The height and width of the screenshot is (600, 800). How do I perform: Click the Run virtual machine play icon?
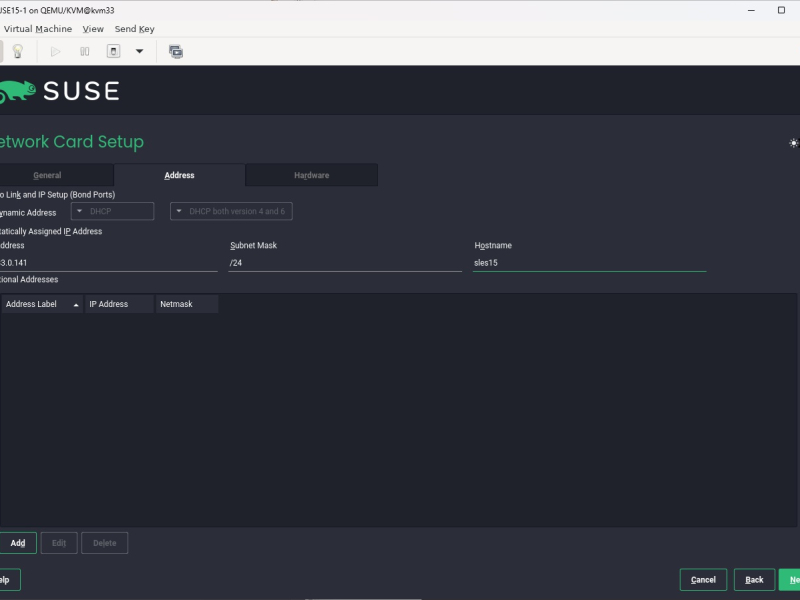(x=56, y=51)
